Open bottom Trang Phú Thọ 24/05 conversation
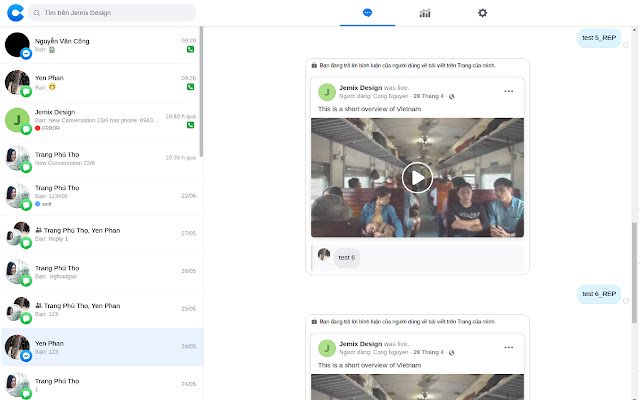Viewport: 640px width, 400px height. (x=101, y=384)
